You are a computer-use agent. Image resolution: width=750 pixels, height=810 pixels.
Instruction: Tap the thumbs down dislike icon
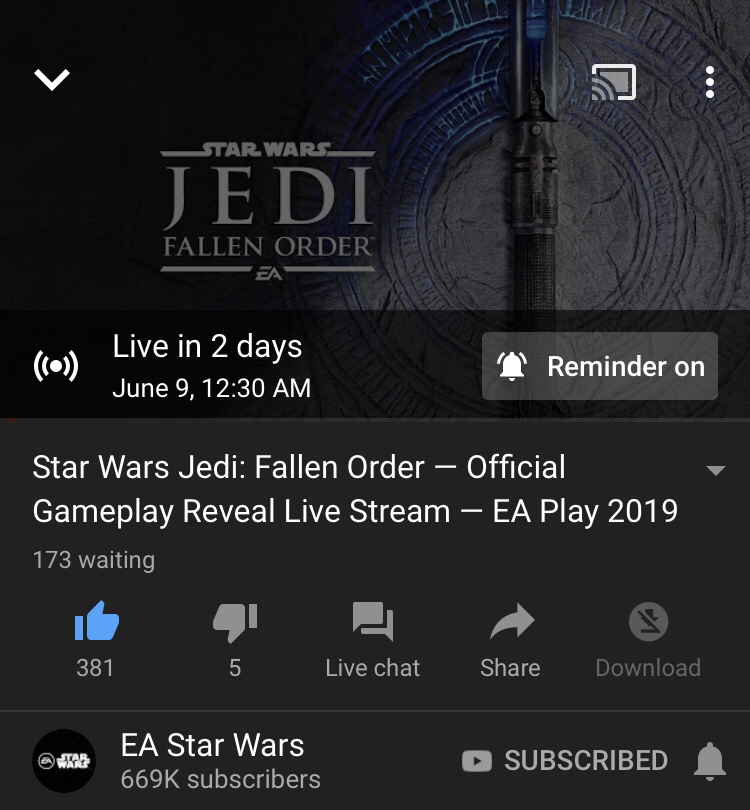tap(235, 622)
